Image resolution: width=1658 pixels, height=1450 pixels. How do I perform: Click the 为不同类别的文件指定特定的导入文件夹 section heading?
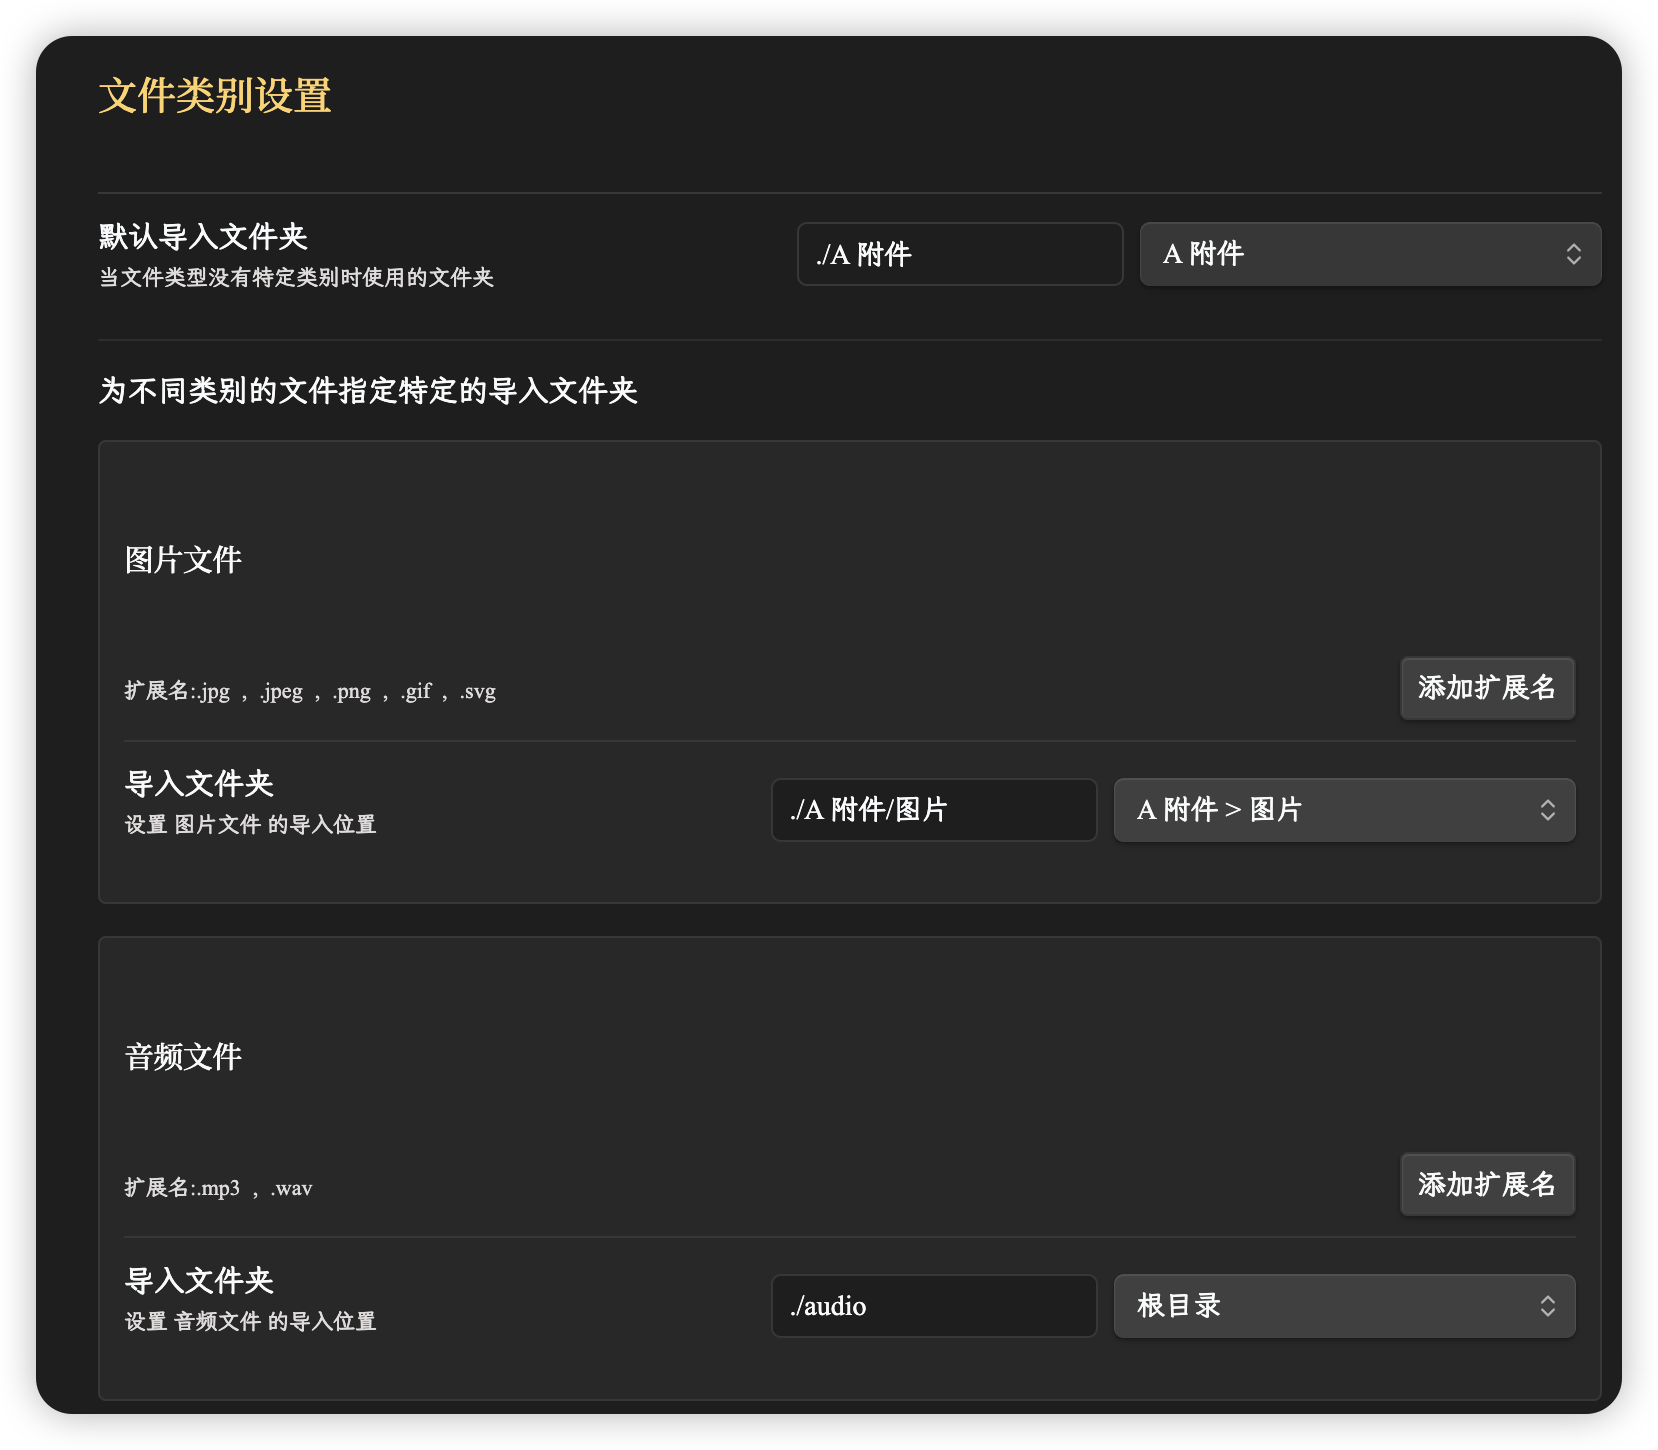click(x=368, y=391)
